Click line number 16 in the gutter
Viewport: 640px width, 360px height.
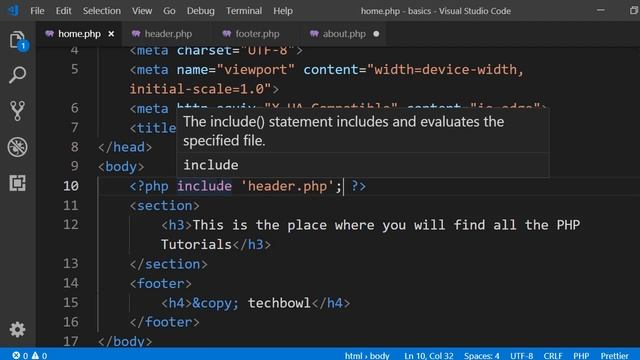click(71, 322)
